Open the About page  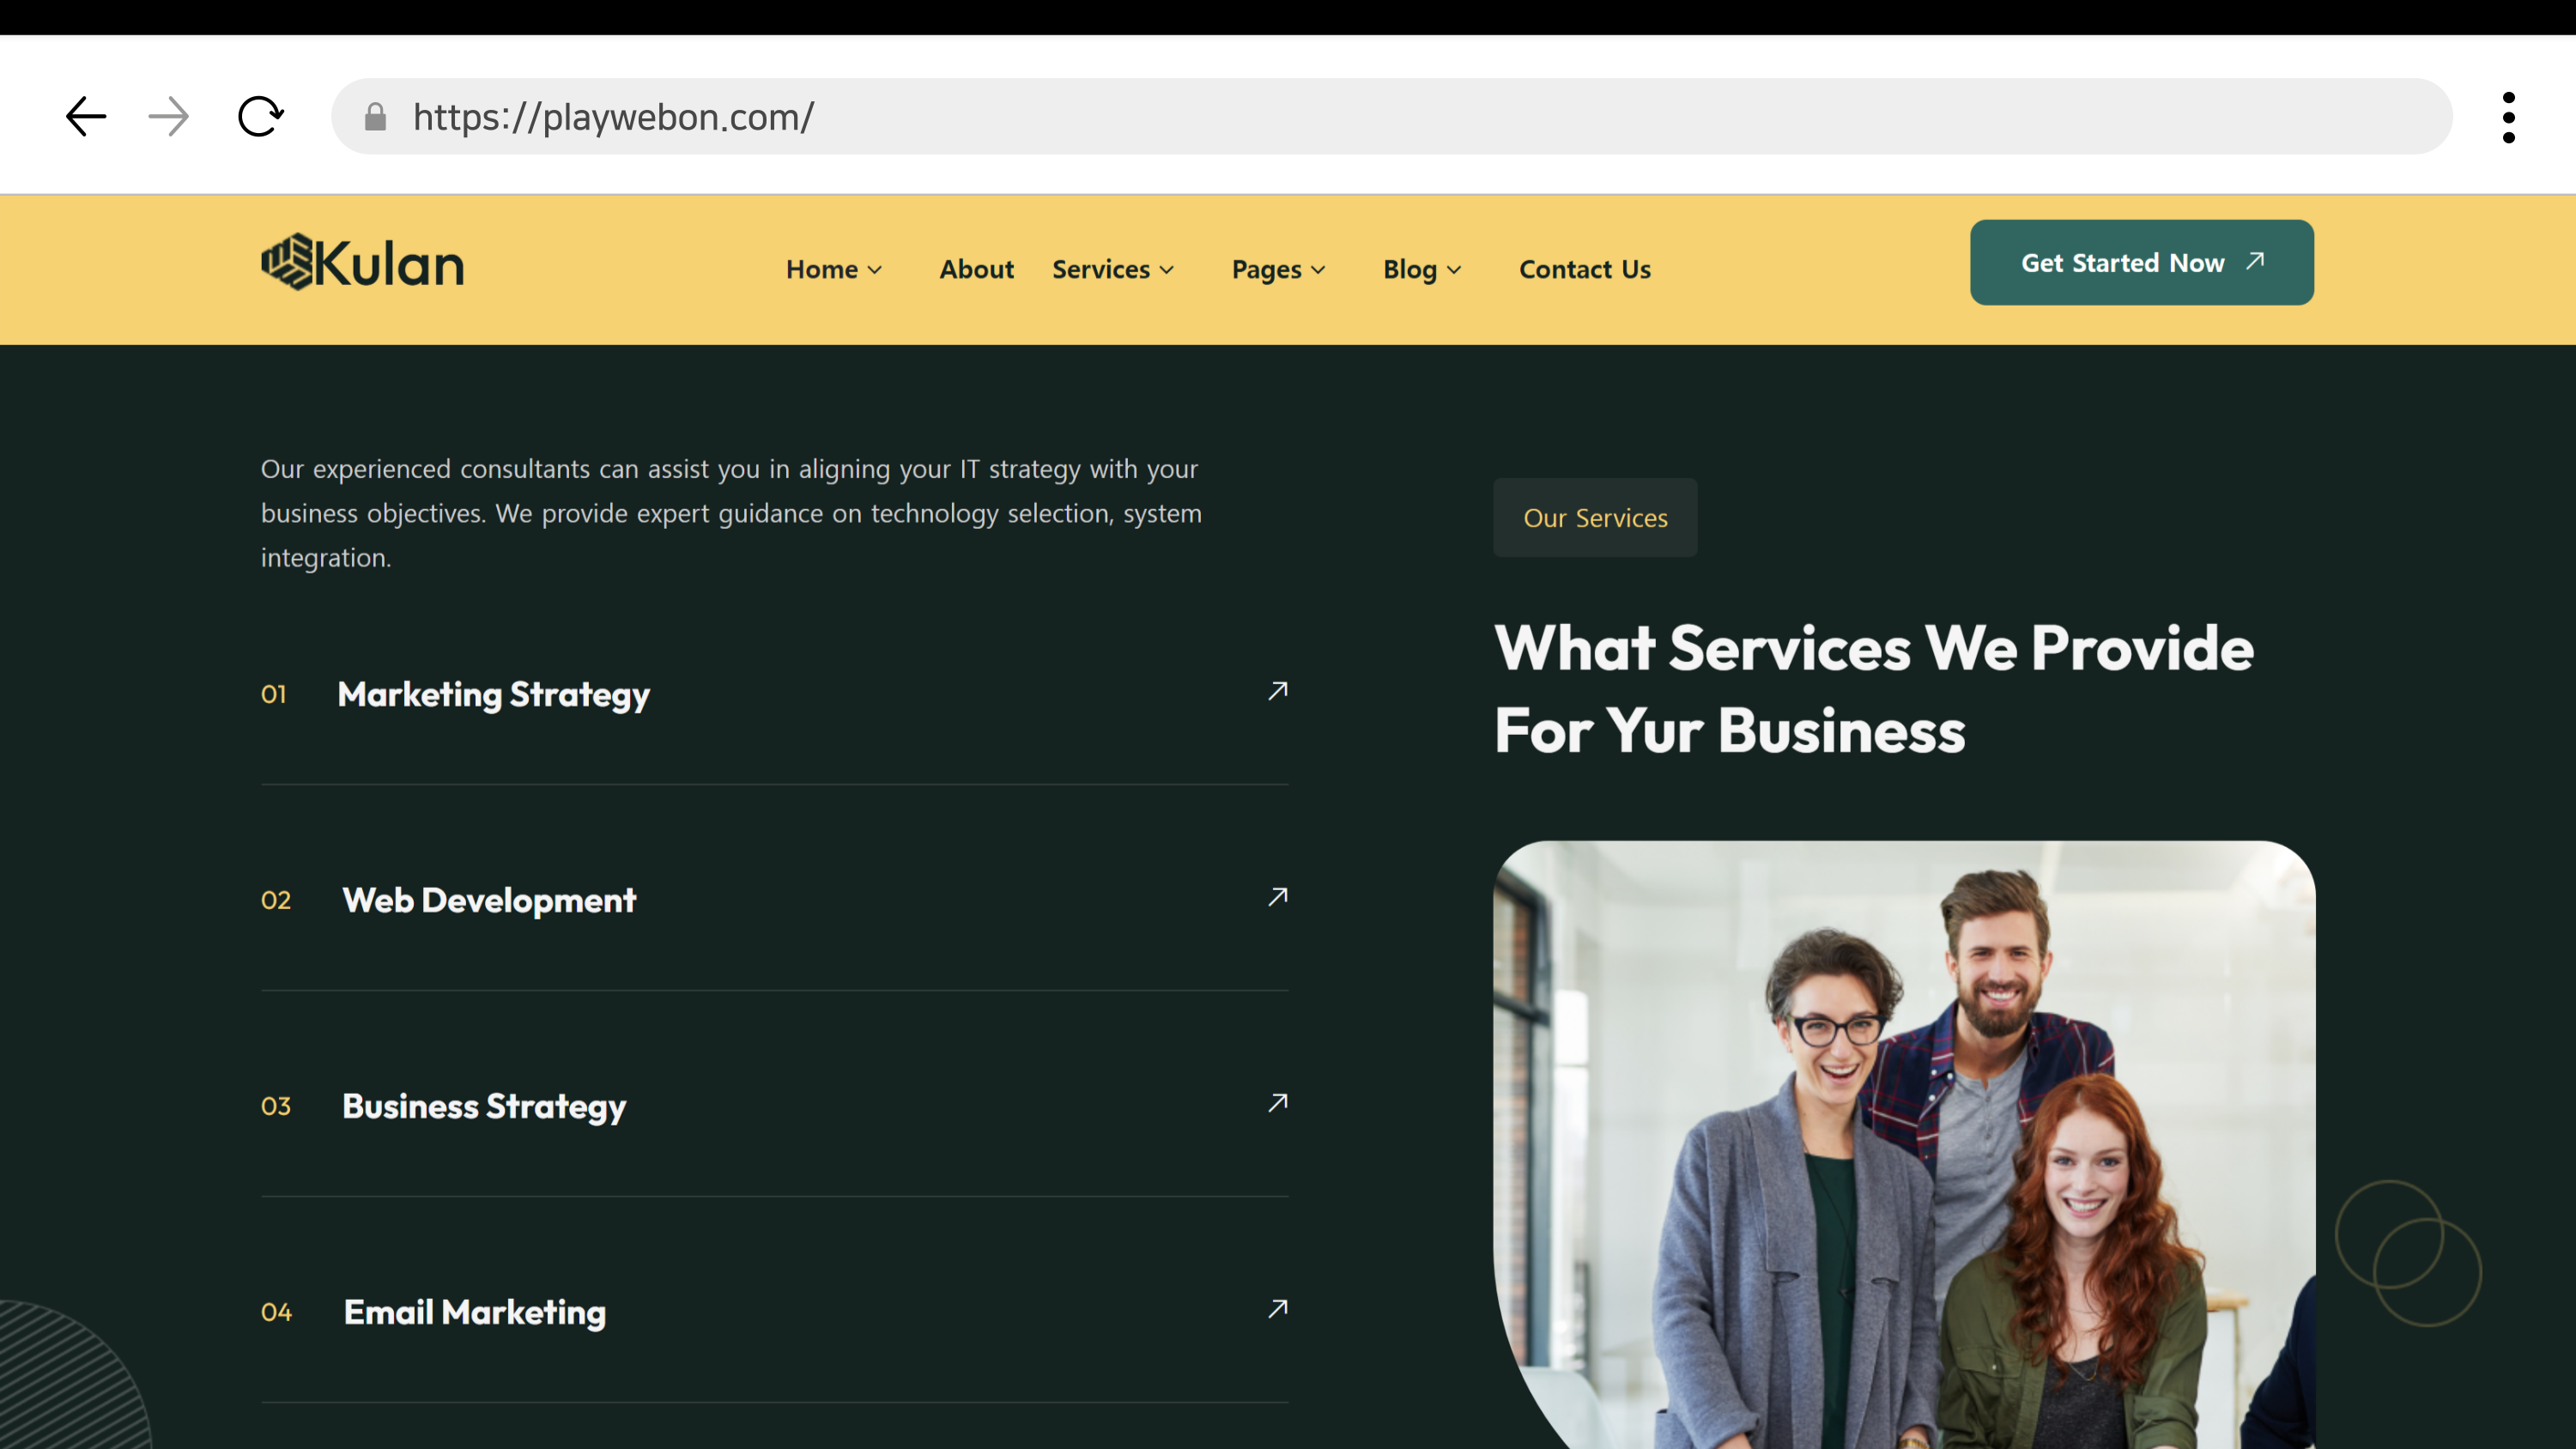coord(976,269)
